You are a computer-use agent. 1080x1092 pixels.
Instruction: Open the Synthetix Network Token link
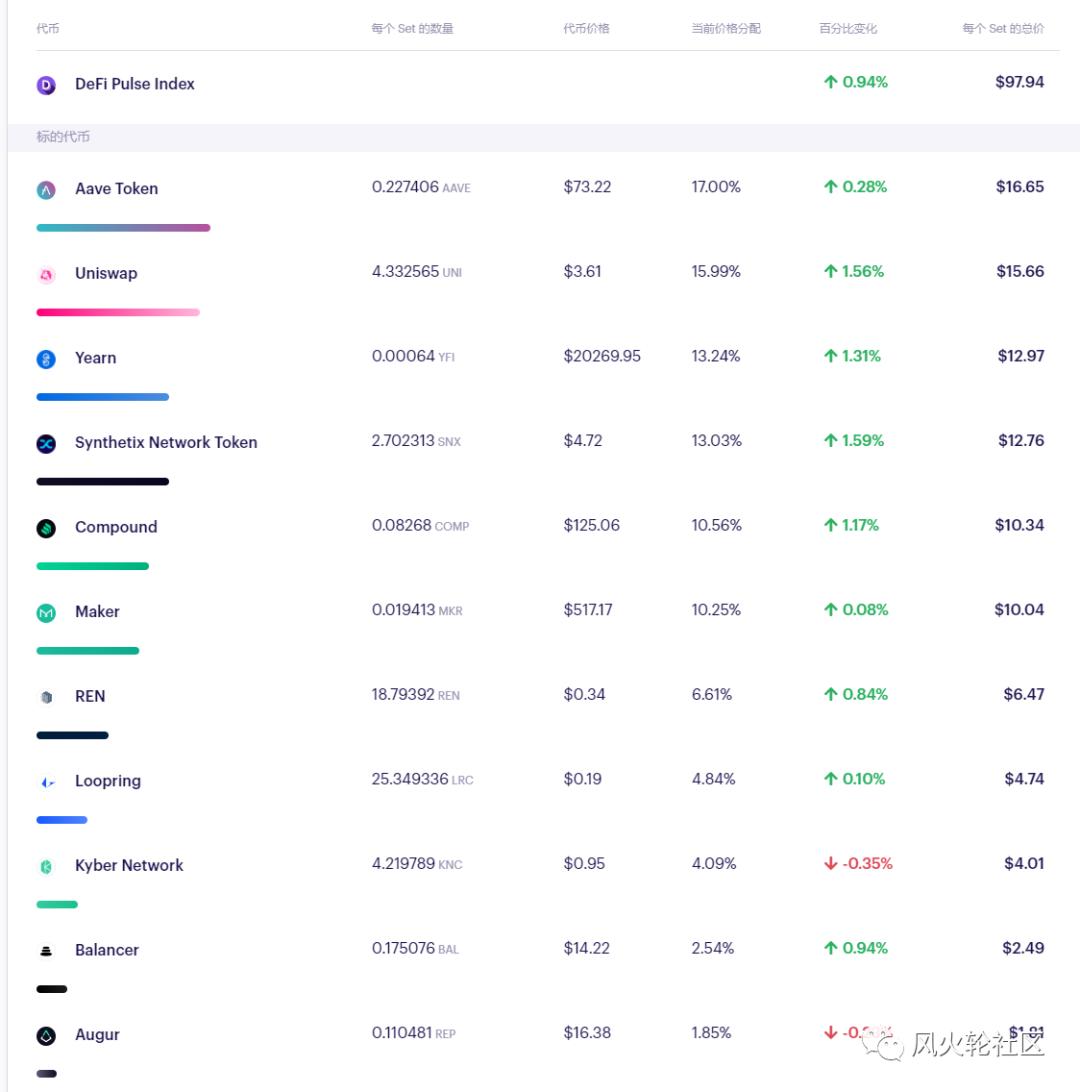click(166, 442)
